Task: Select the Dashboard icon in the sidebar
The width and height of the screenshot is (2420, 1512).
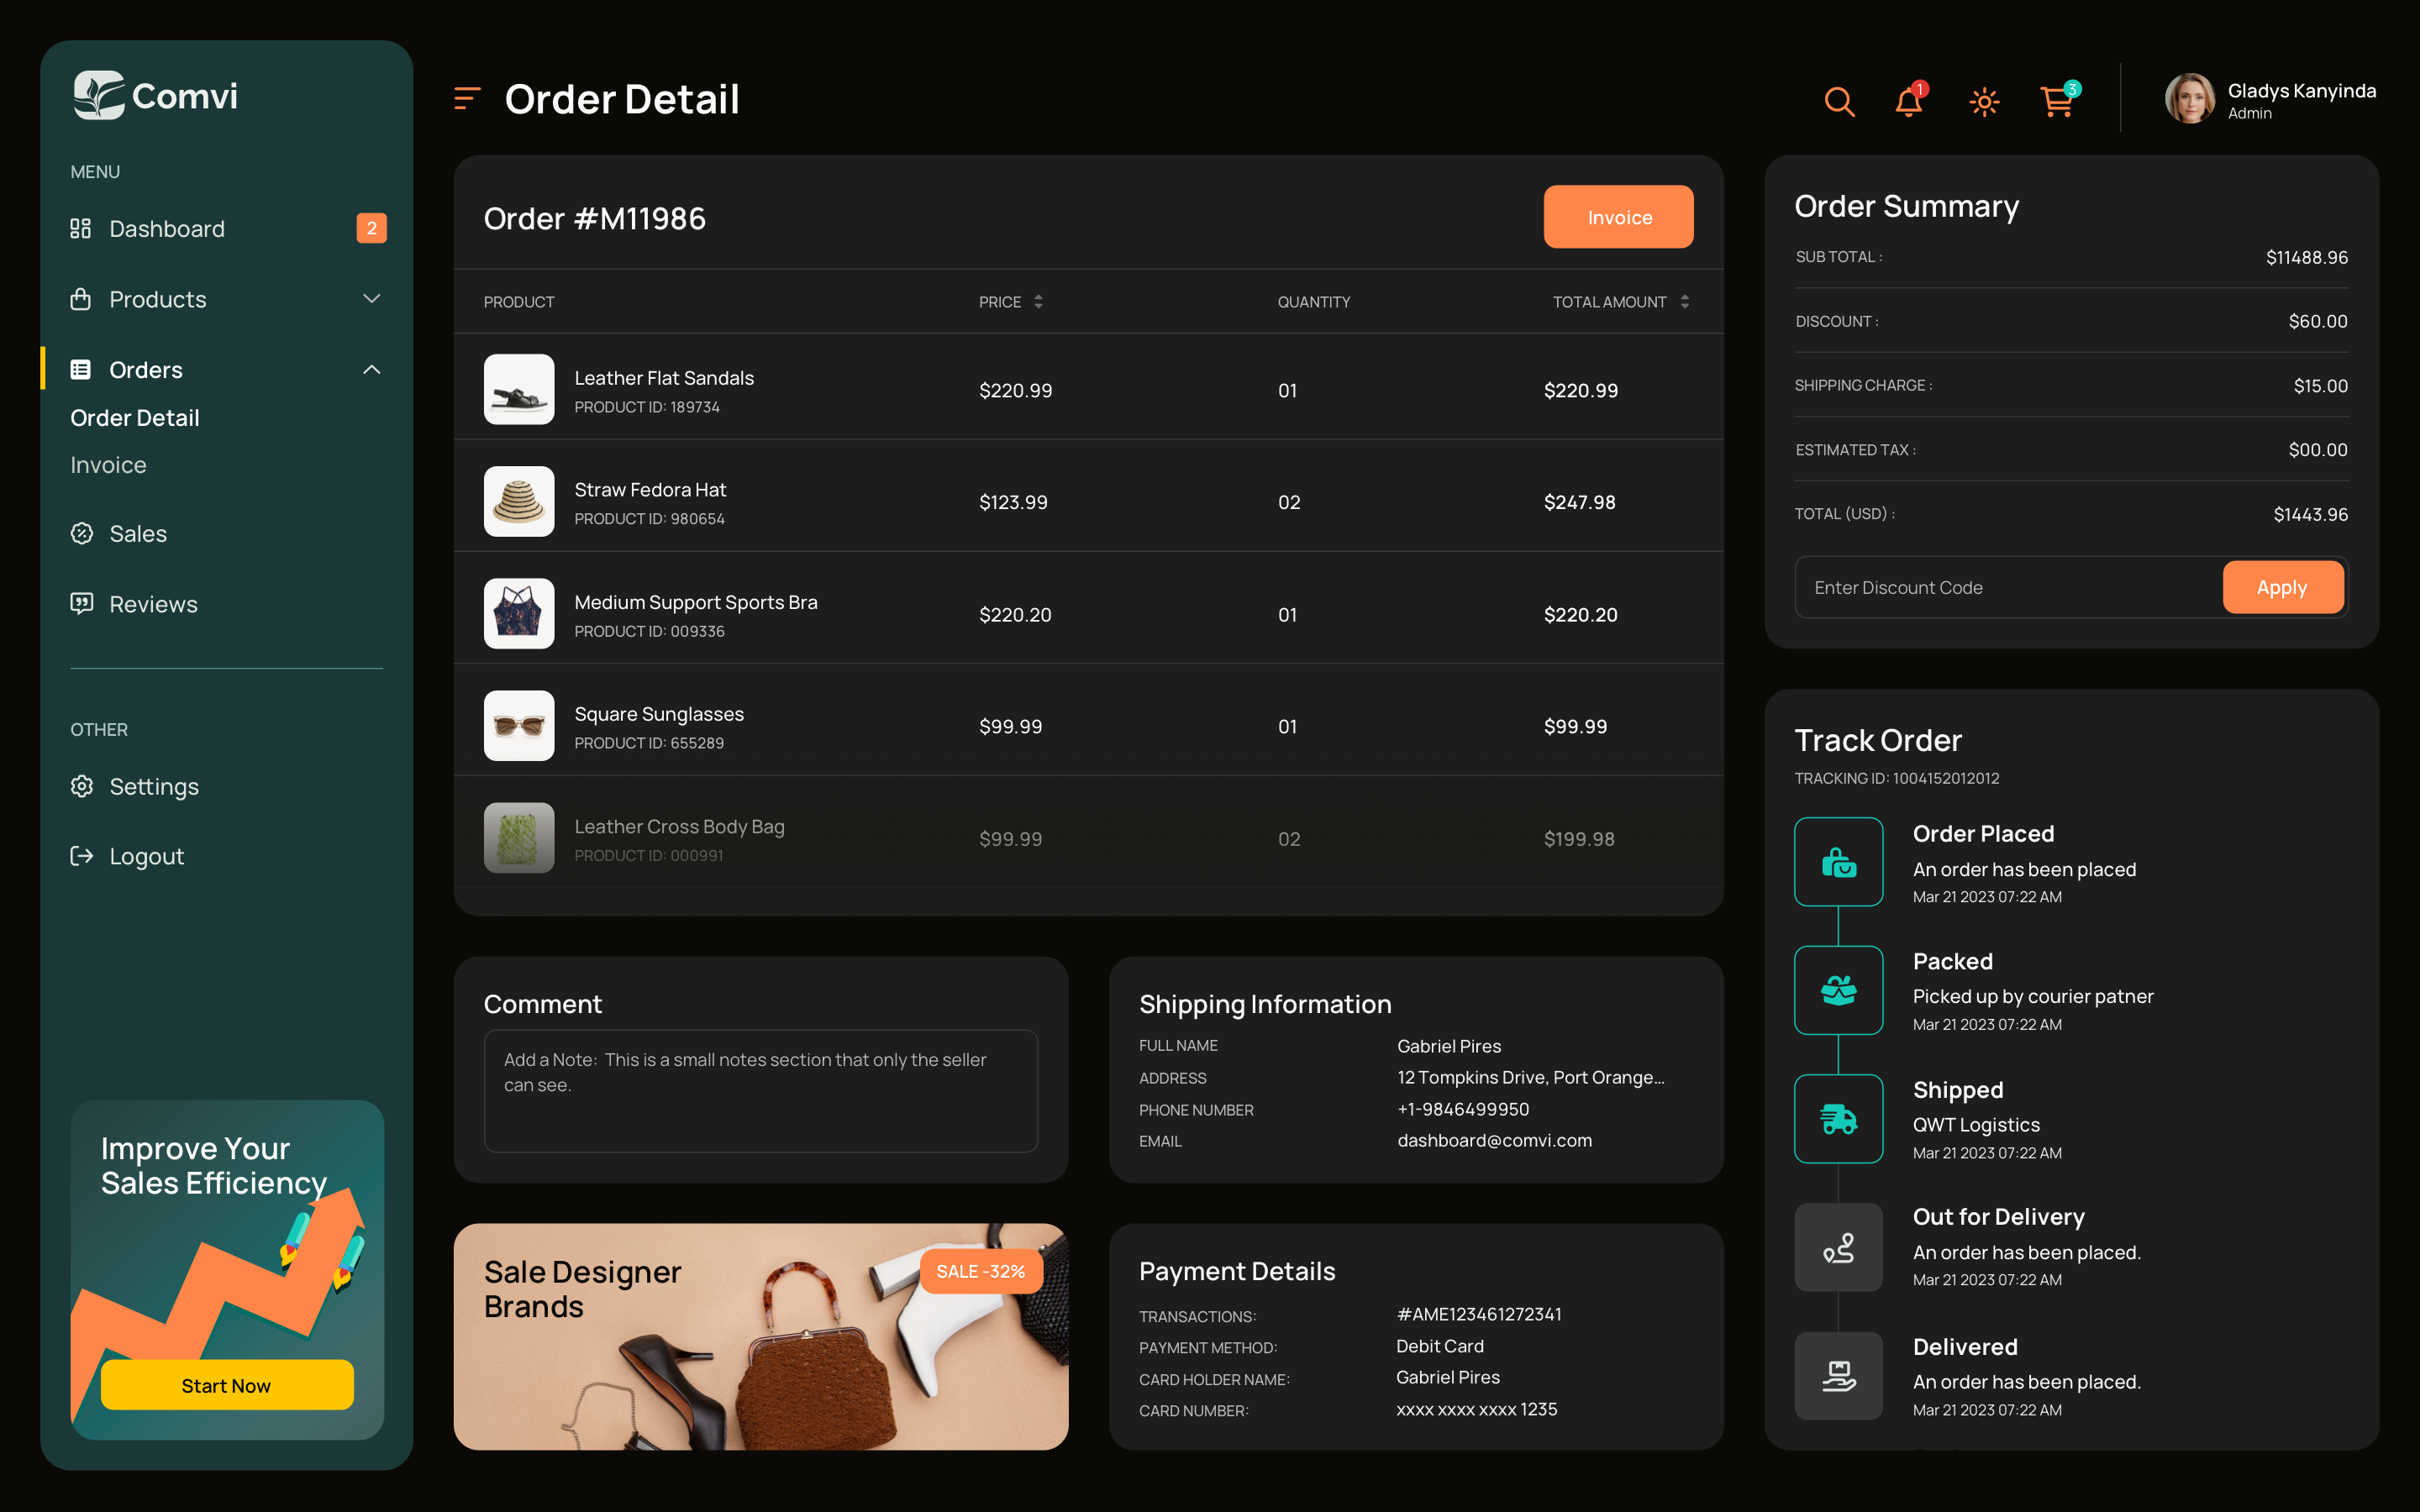Action: tap(81, 228)
